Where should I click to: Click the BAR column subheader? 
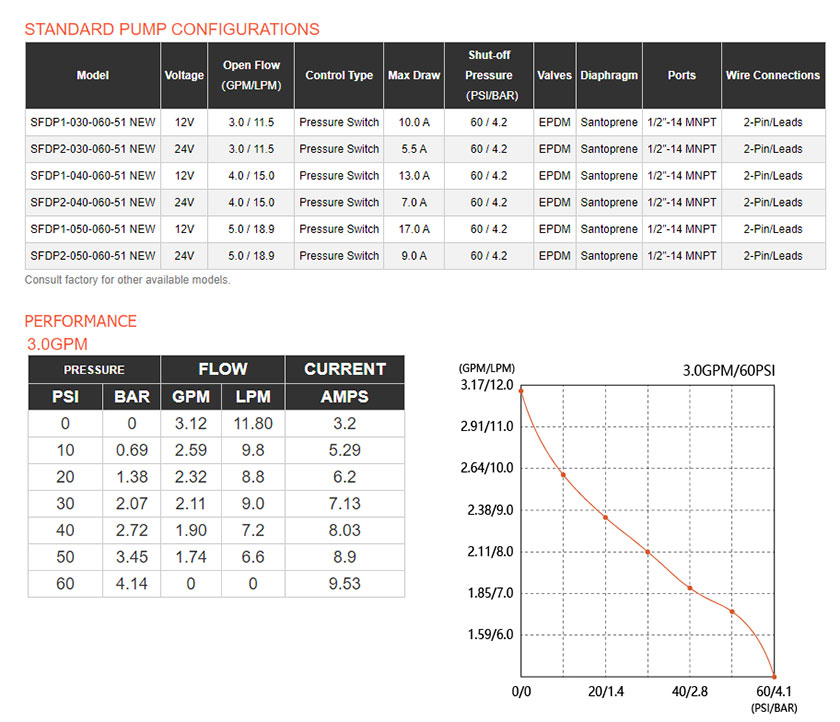(132, 397)
